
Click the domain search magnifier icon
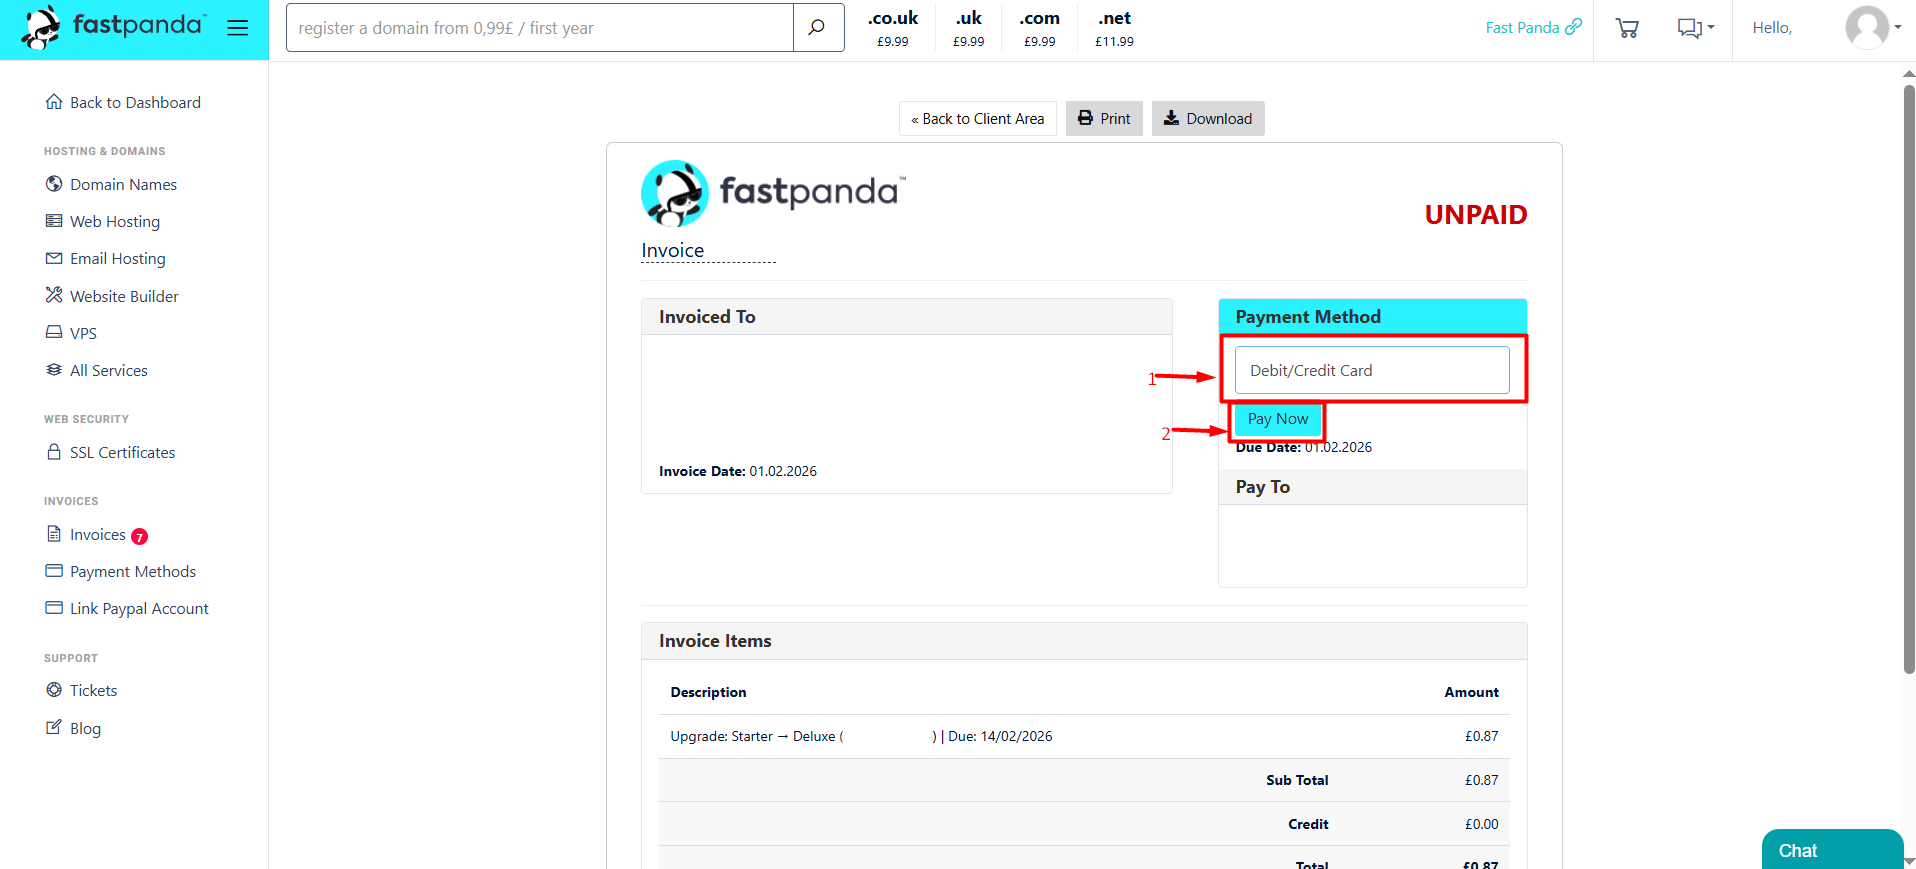pyautogui.click(x=817, y=27)
